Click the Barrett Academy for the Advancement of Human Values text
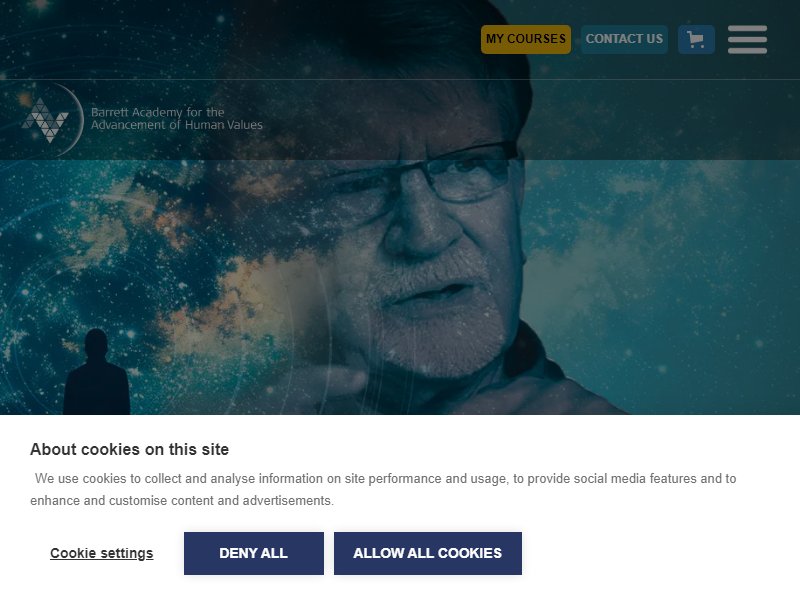 pyautogui.click(x=177, y=118)
